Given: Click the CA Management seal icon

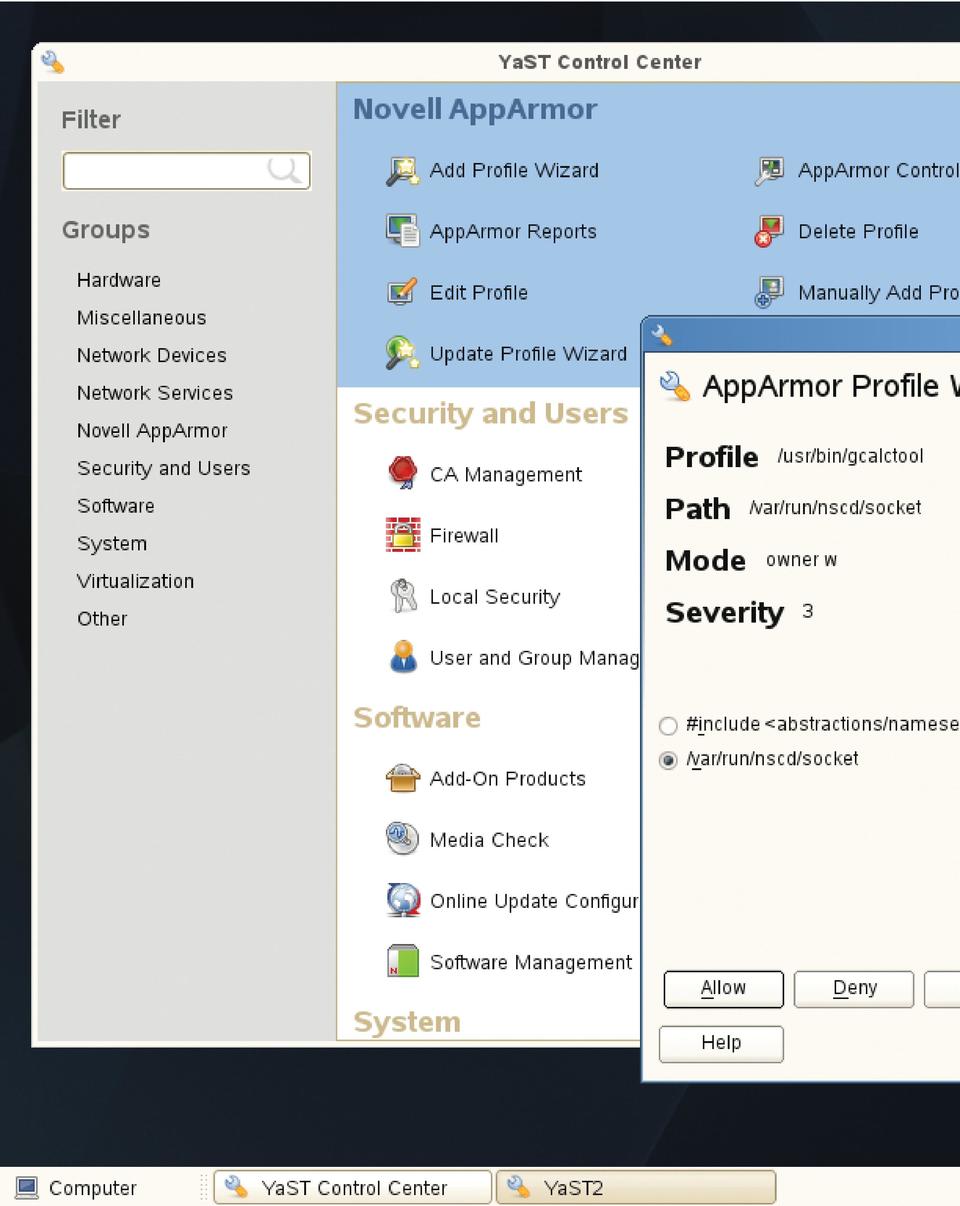Looking at the screenshot, I should 403,474.
